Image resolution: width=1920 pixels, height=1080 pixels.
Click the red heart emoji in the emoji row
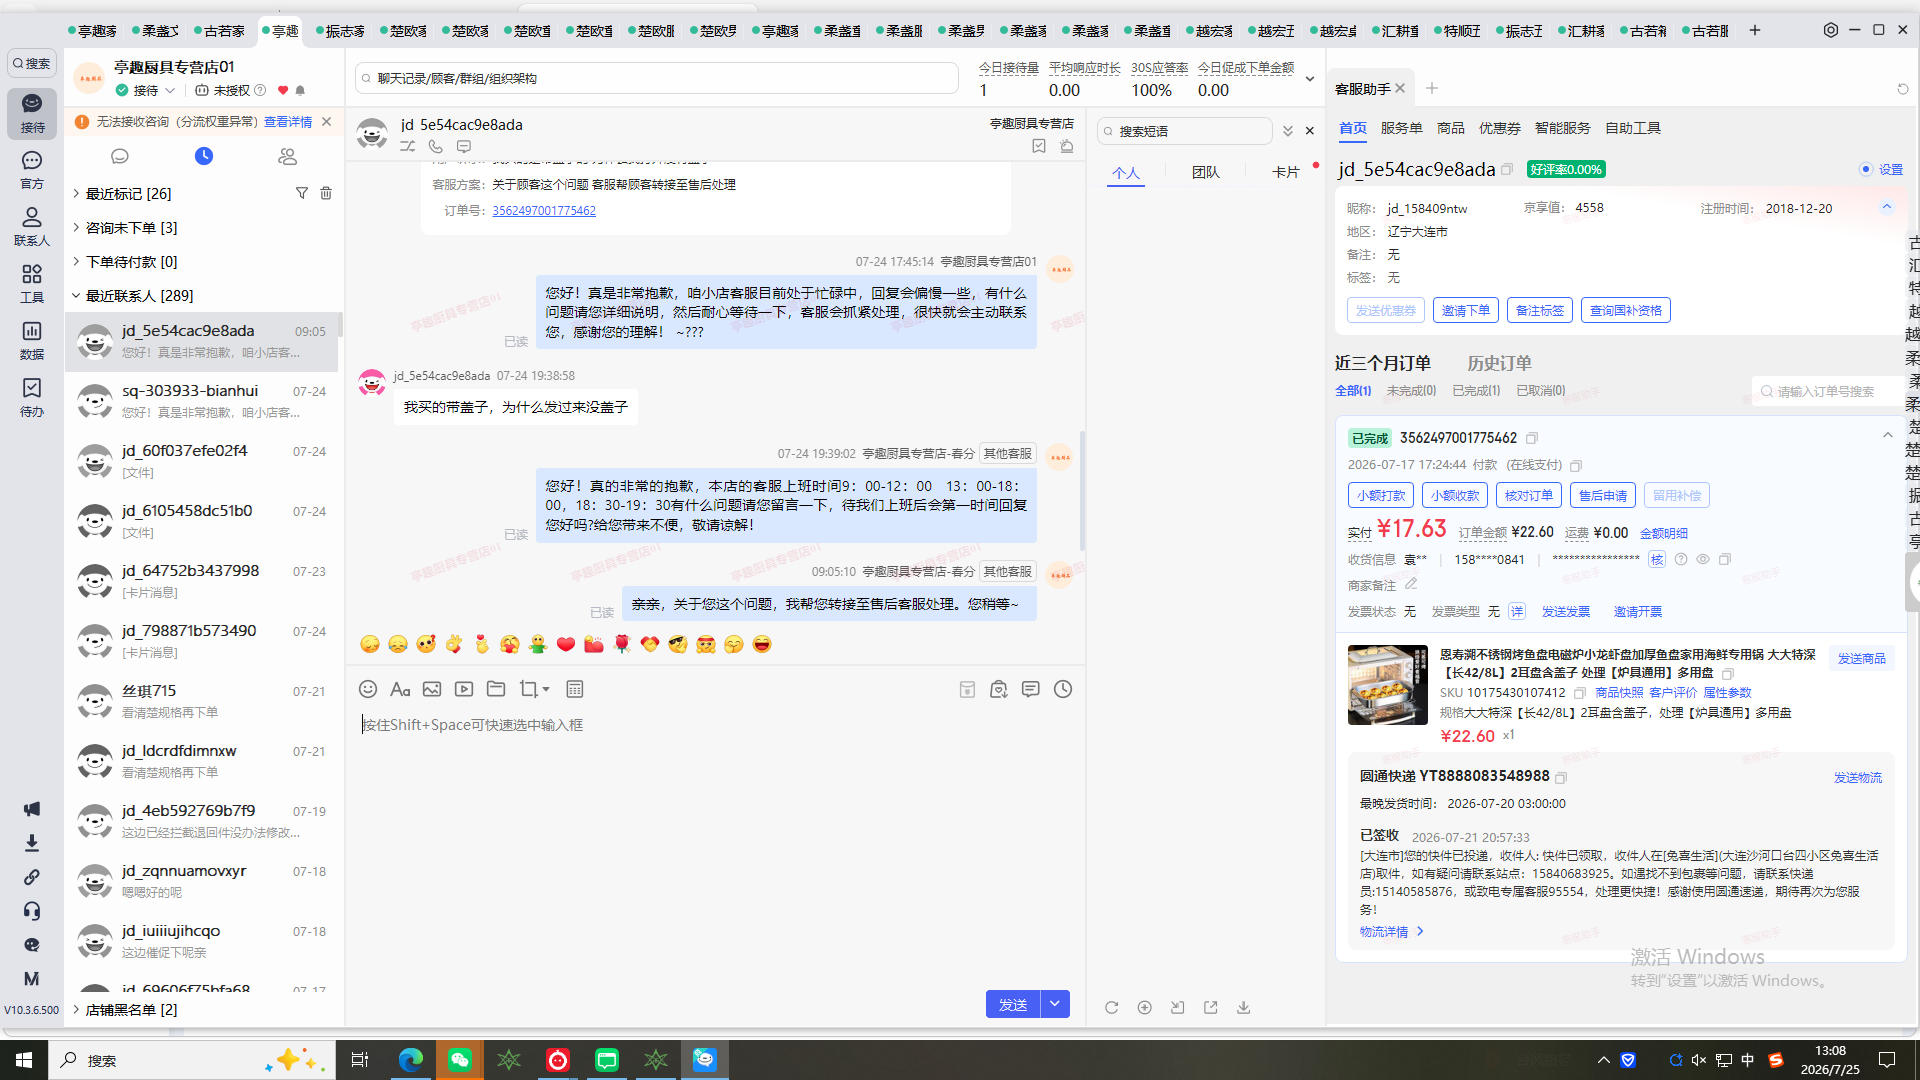pyautogui.click(x=566, y=644)
